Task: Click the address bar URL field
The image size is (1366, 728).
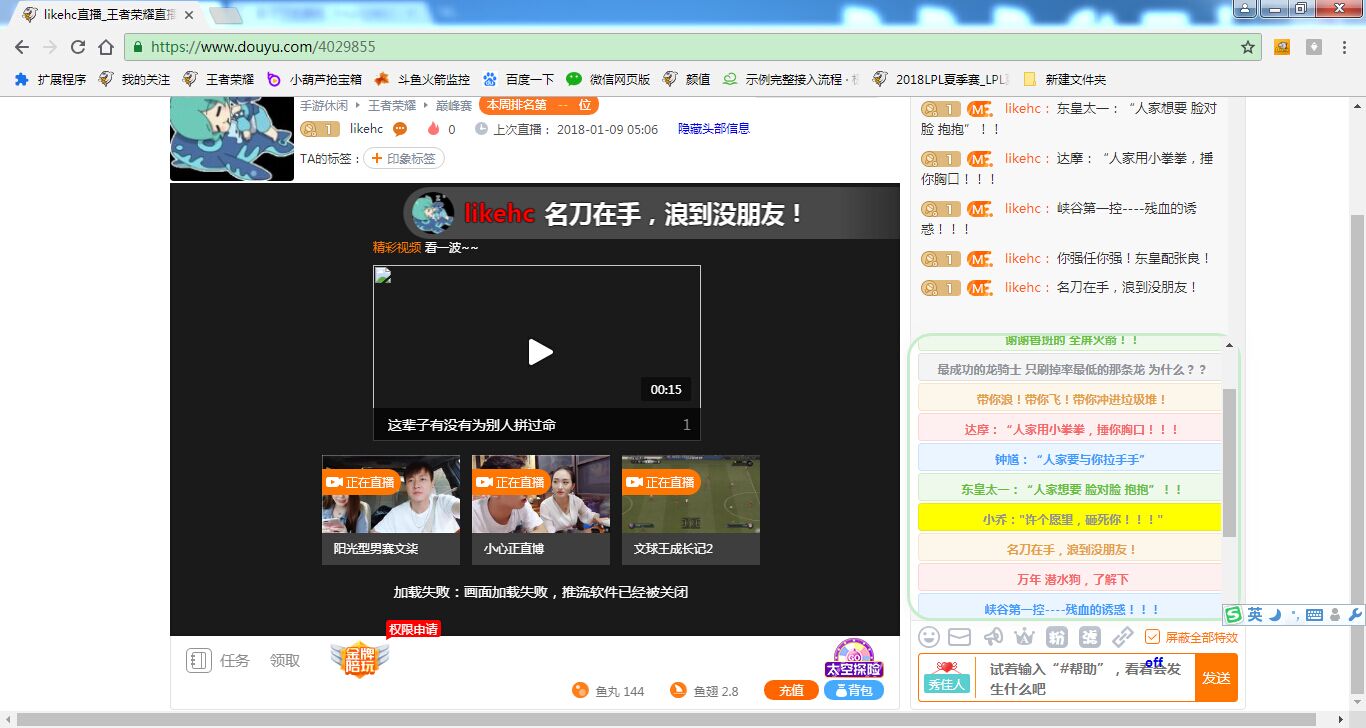Action: (x=690, y=47)
